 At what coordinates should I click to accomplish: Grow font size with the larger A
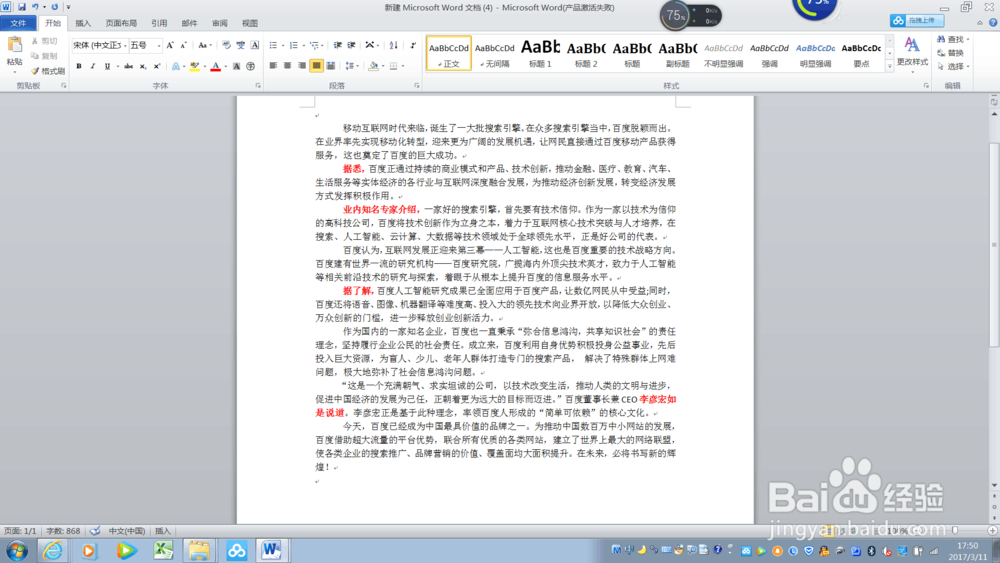pos(170,45)
